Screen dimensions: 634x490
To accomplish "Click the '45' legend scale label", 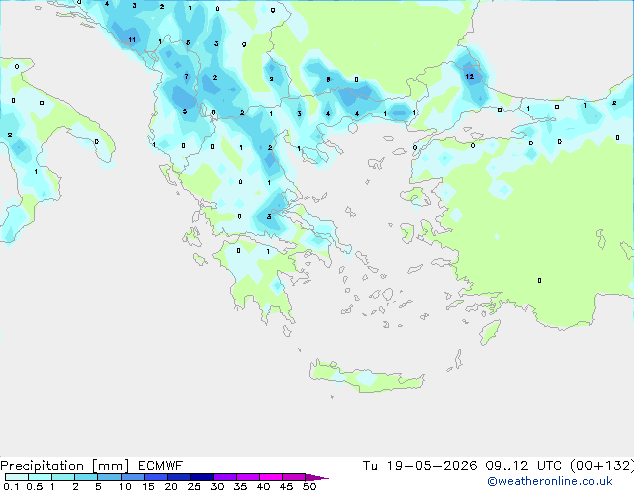I will (286, 486).
